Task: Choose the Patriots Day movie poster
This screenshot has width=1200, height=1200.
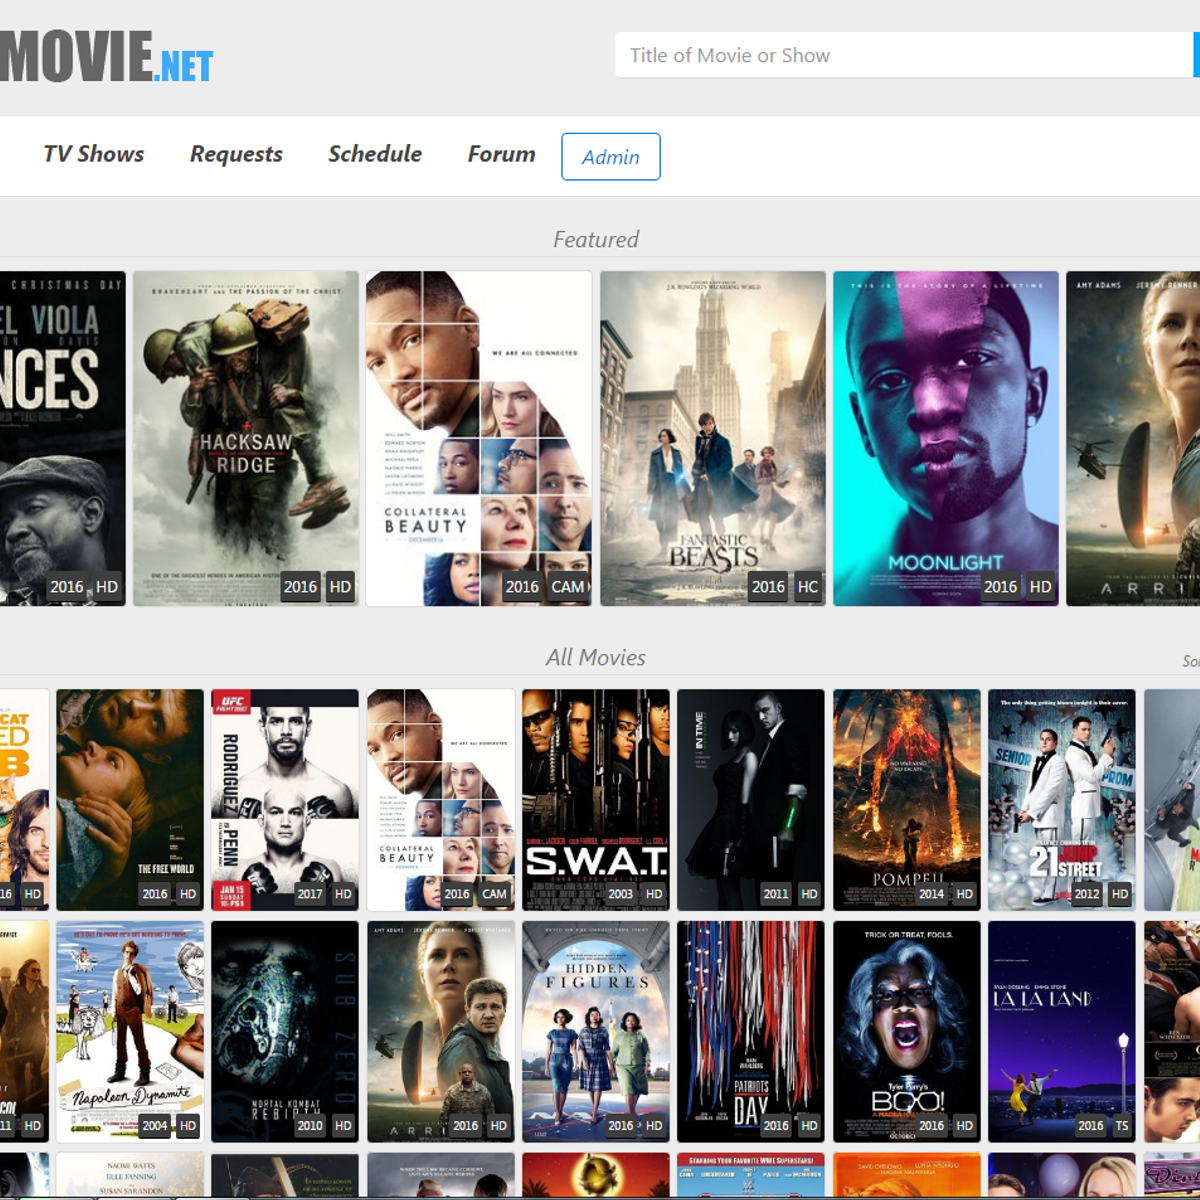Action: click(x=751, y=1031)
